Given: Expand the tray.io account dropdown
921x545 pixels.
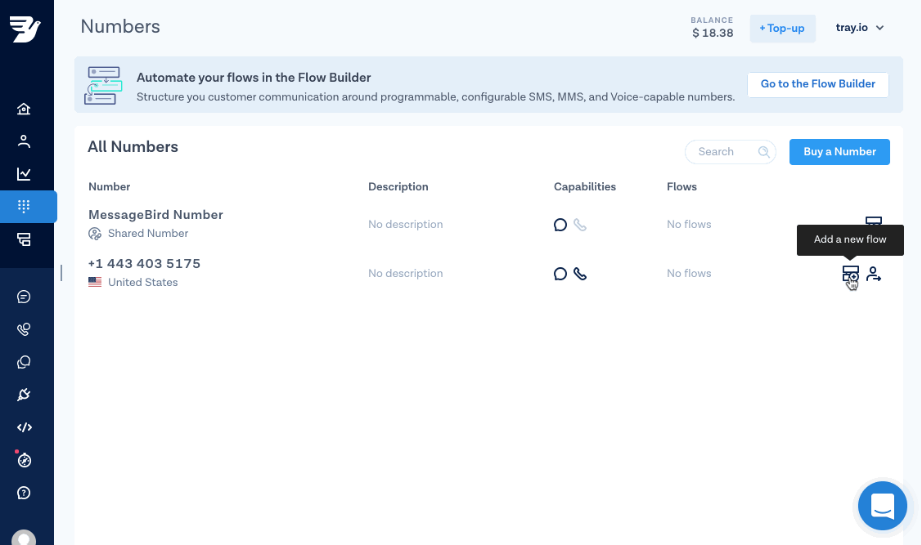Looking at the screenshot, I should [860, 28].
